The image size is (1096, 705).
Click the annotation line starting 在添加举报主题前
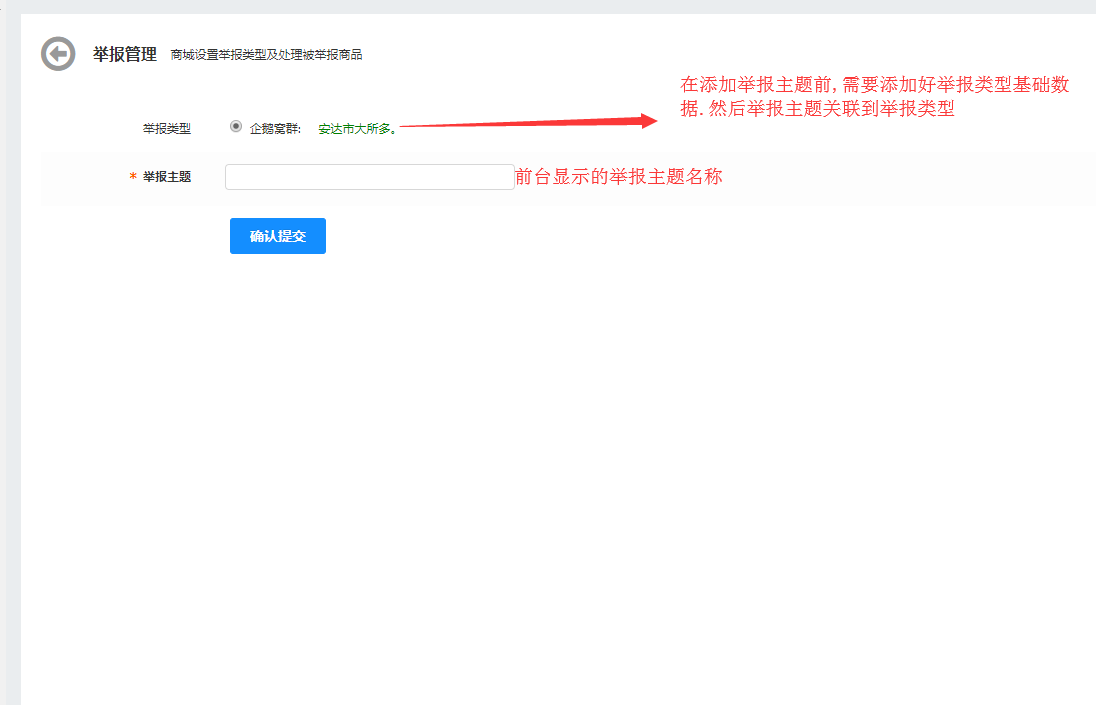(x=874, y=86)
